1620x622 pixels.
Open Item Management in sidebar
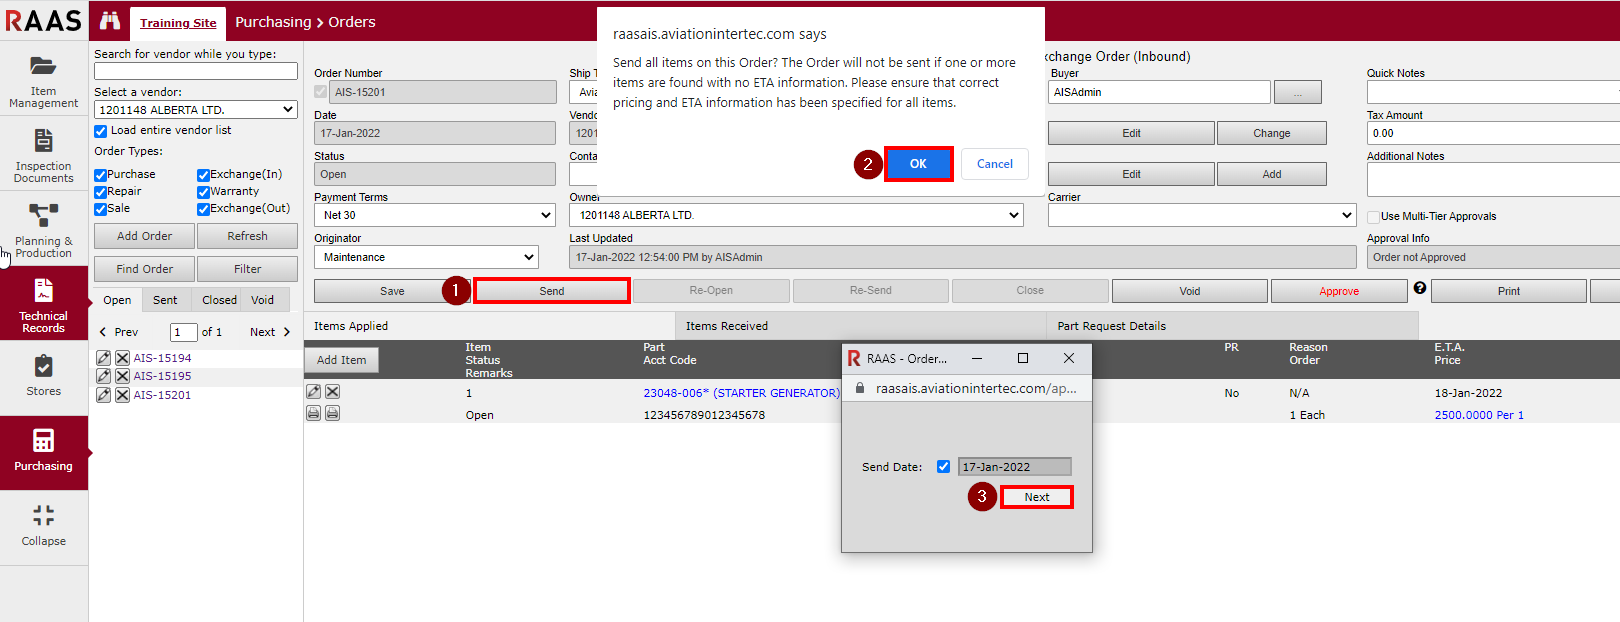click(43, 81)
